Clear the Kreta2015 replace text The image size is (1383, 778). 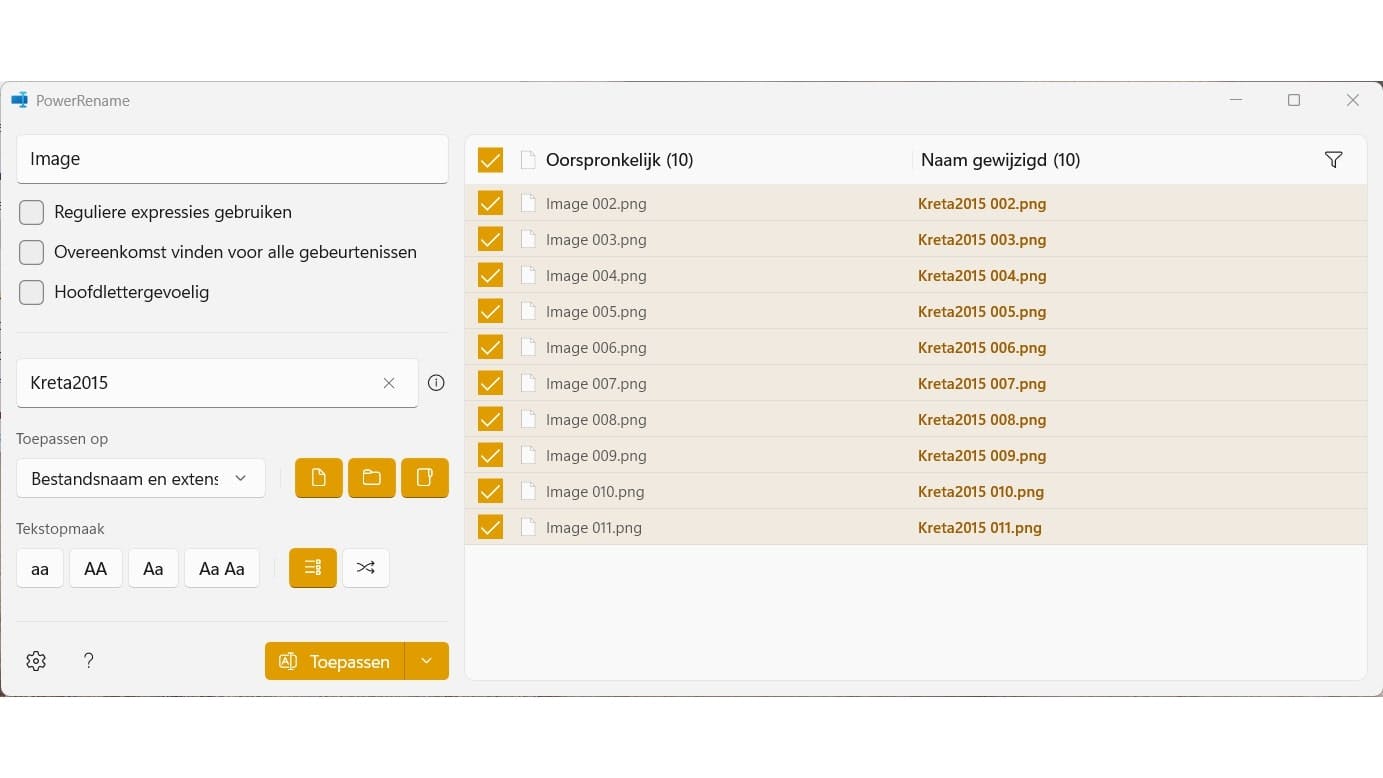[x=389, y=383]
